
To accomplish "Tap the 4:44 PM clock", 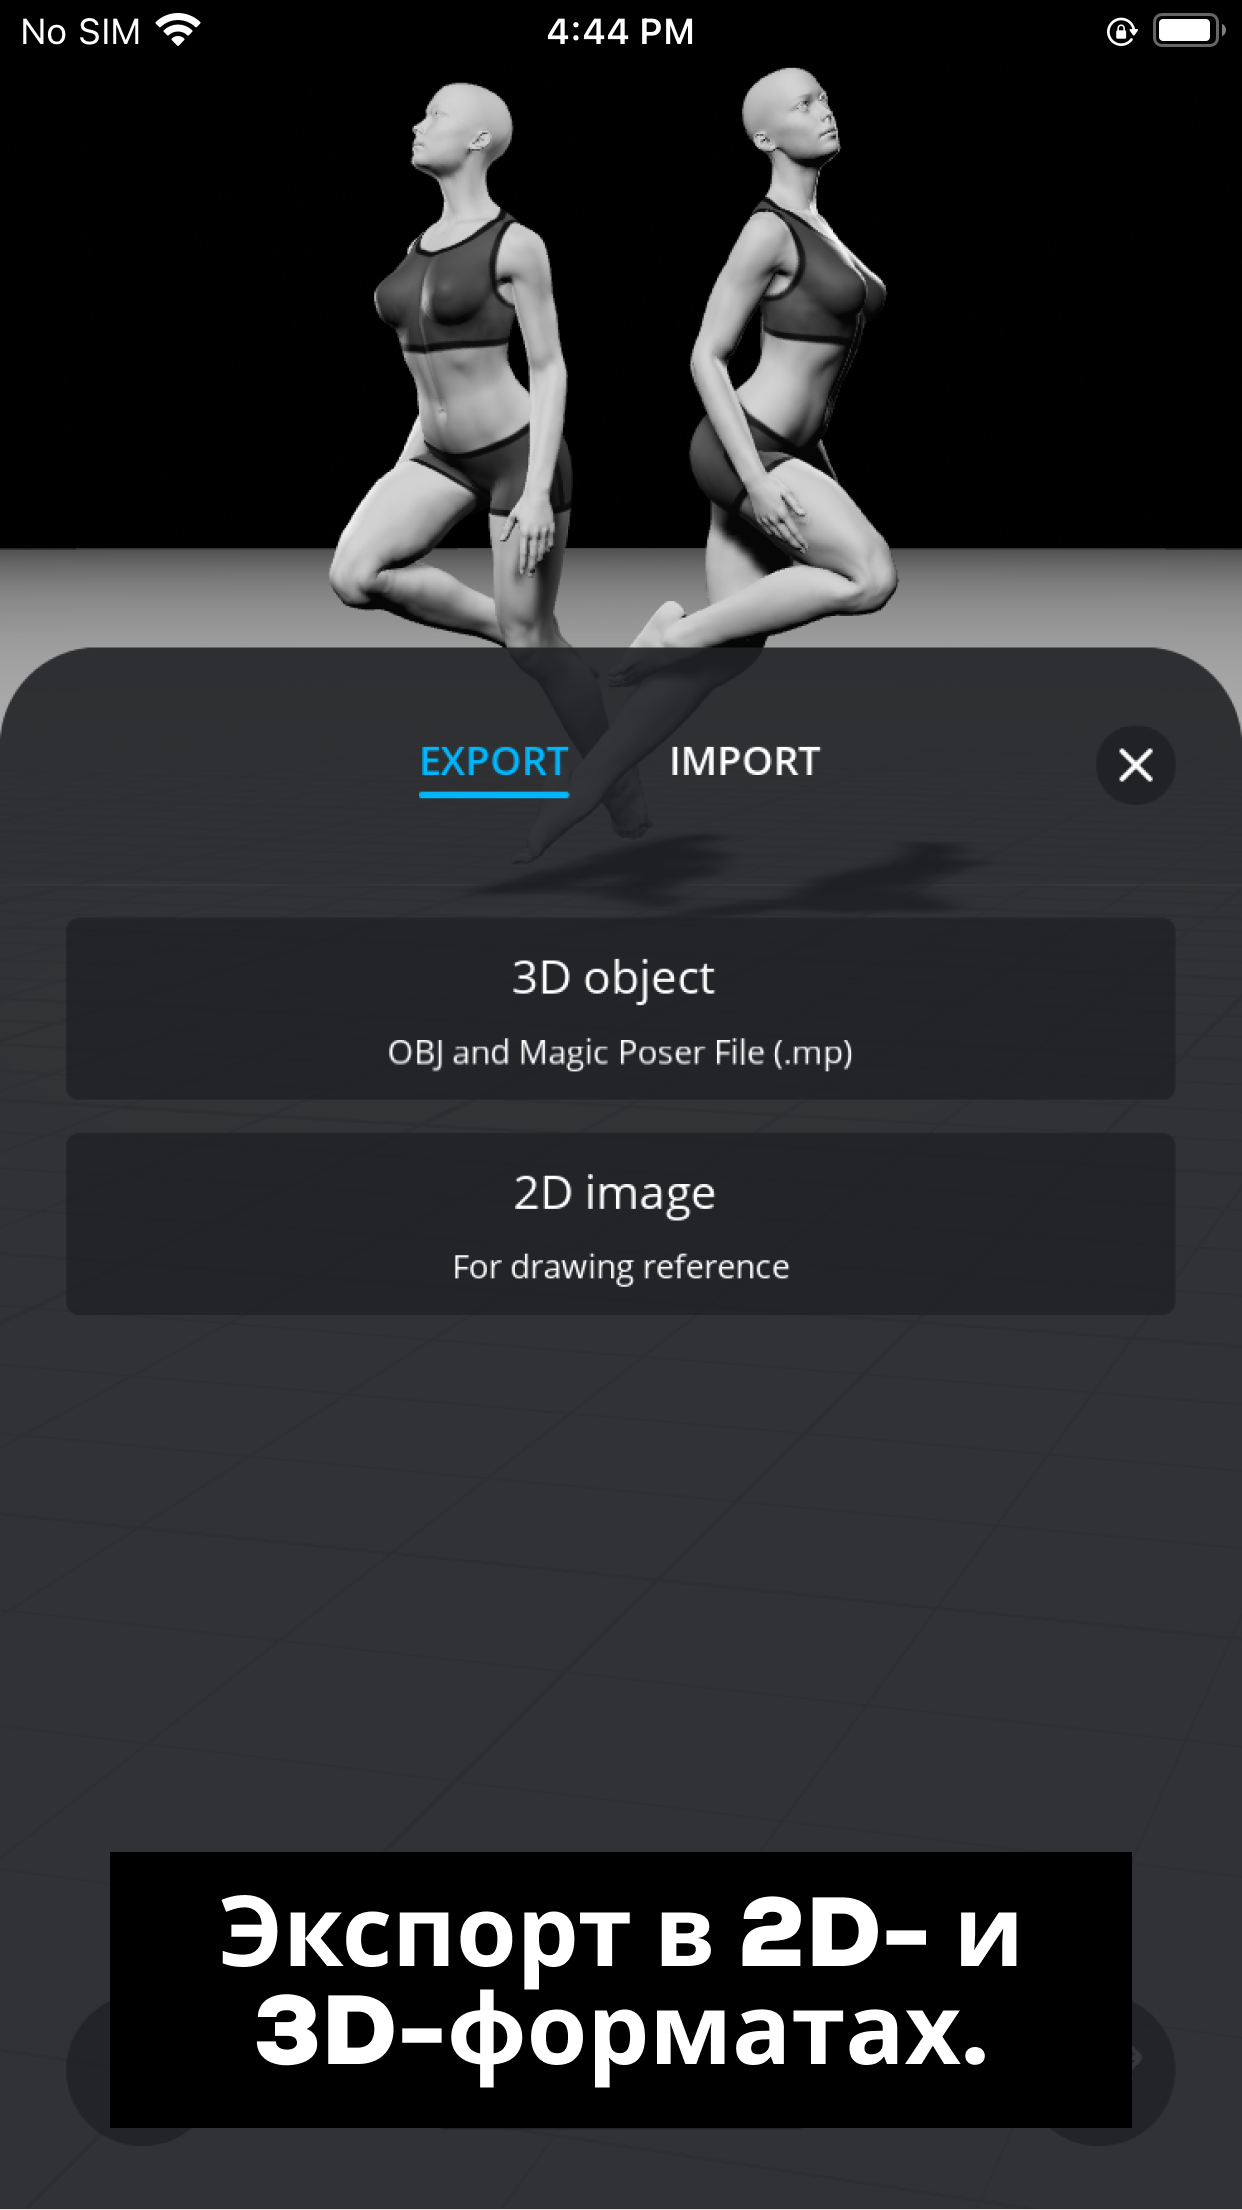I will tap(620, 32).
